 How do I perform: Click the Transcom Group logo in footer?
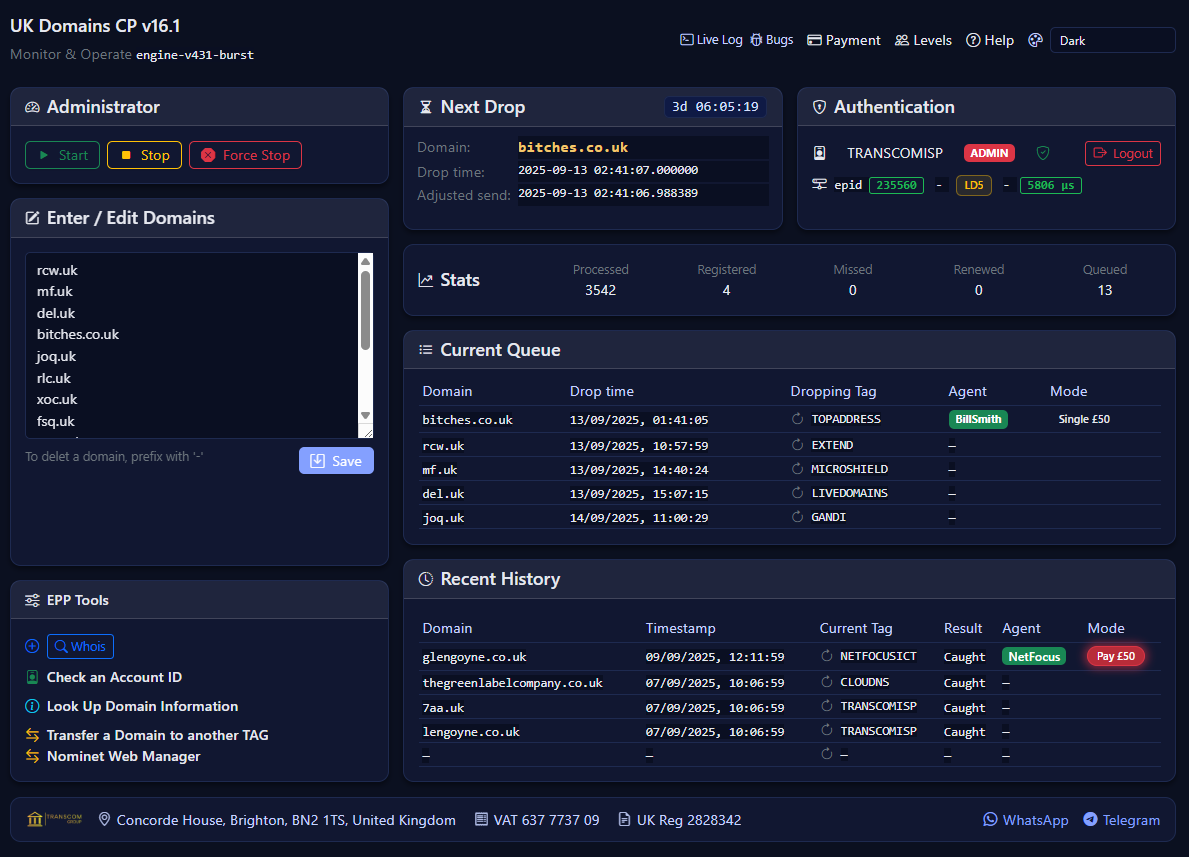[55, 820]
